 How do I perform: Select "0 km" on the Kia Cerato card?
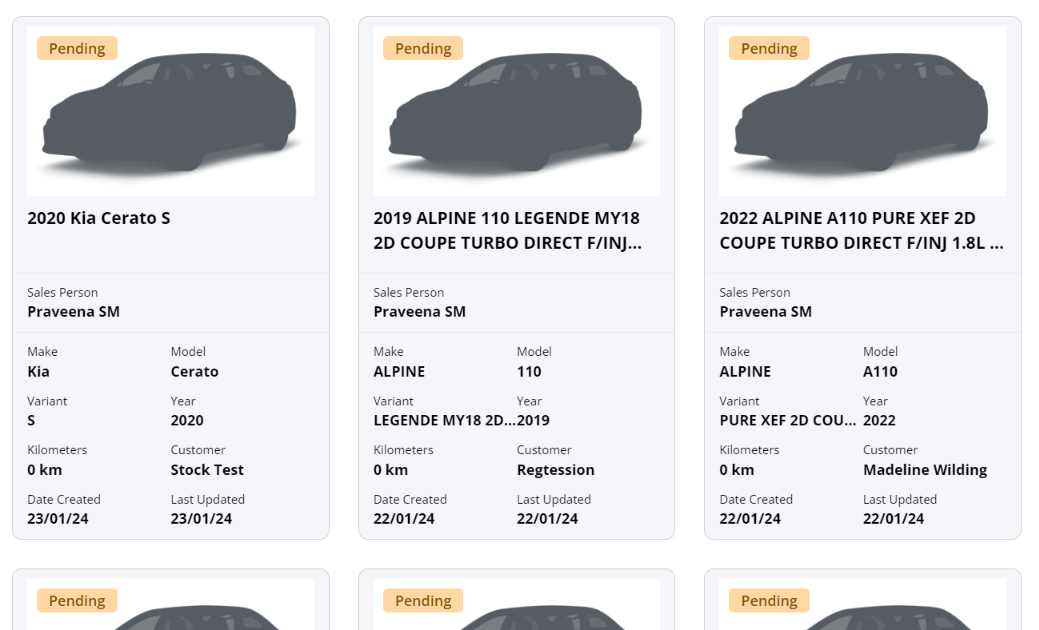point(44,470)
